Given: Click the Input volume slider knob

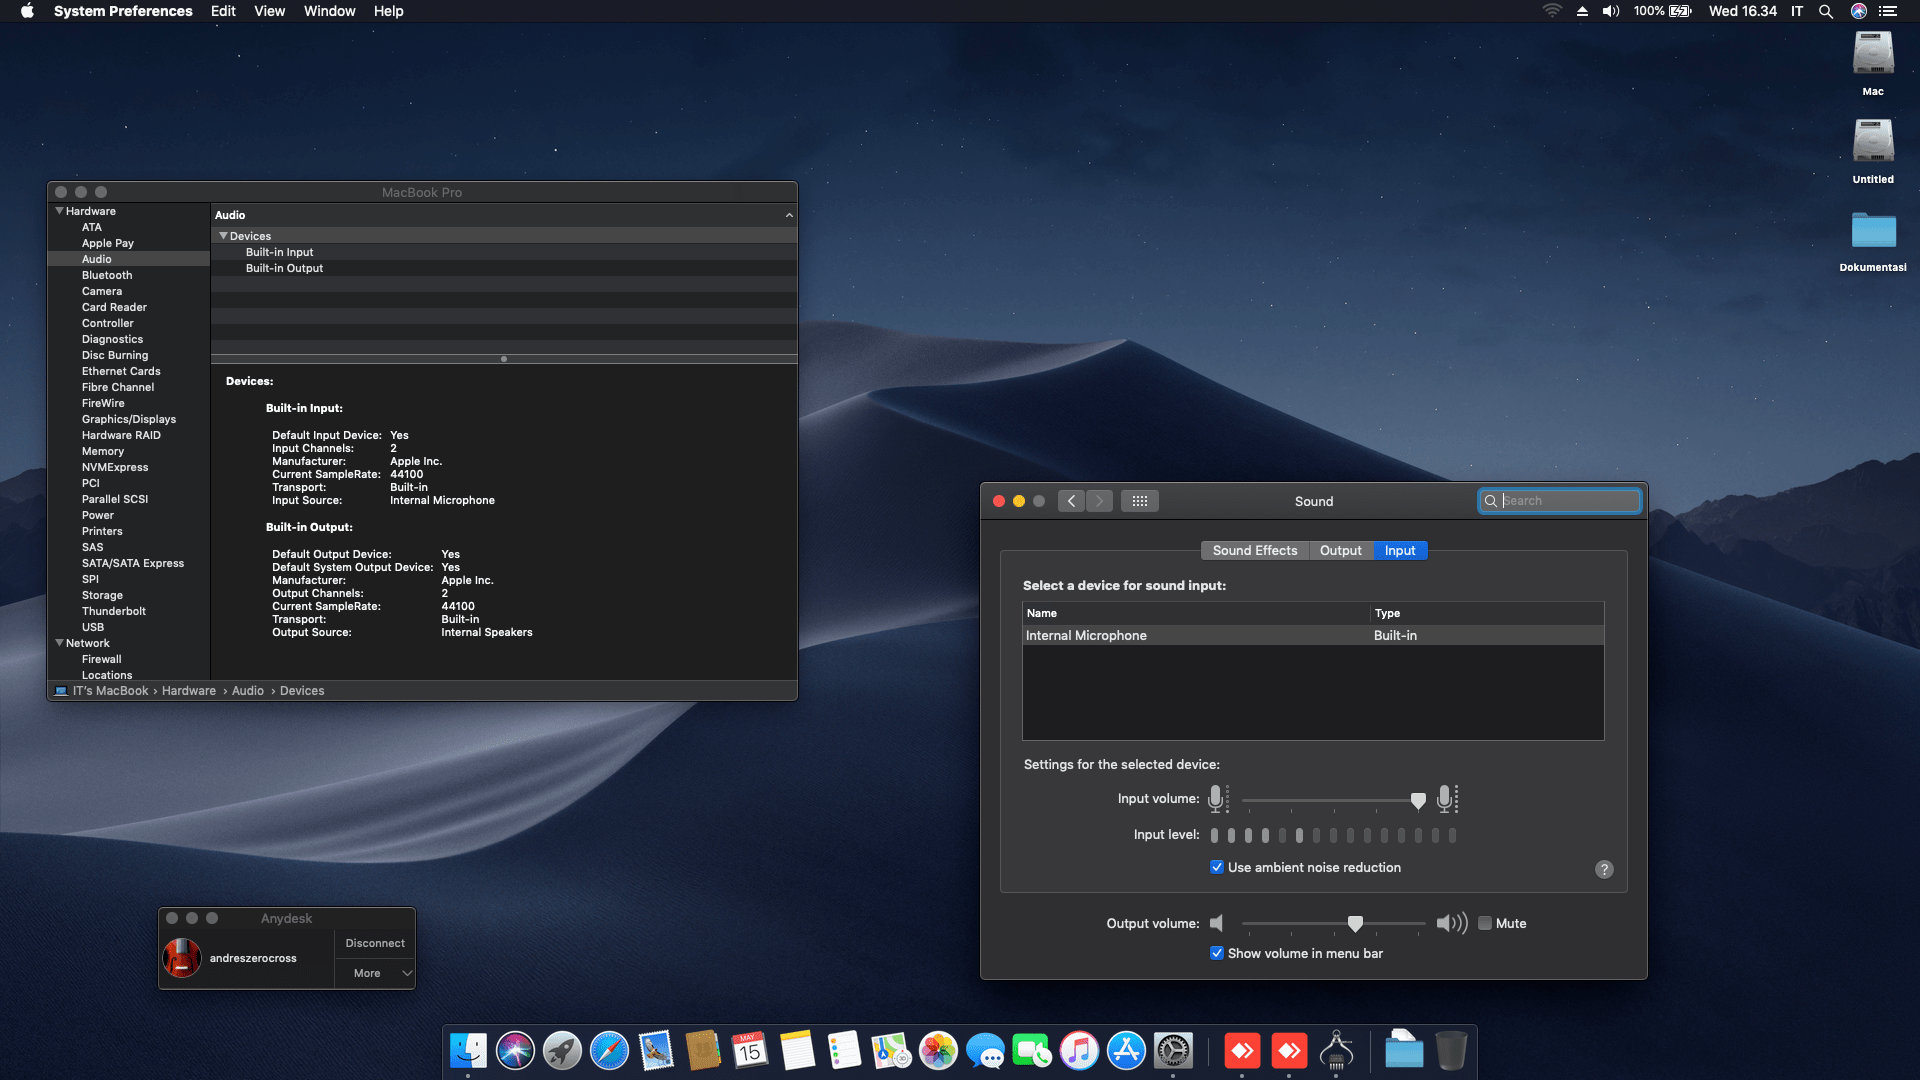Looking at the screenshot, I should coord(1418,800).
